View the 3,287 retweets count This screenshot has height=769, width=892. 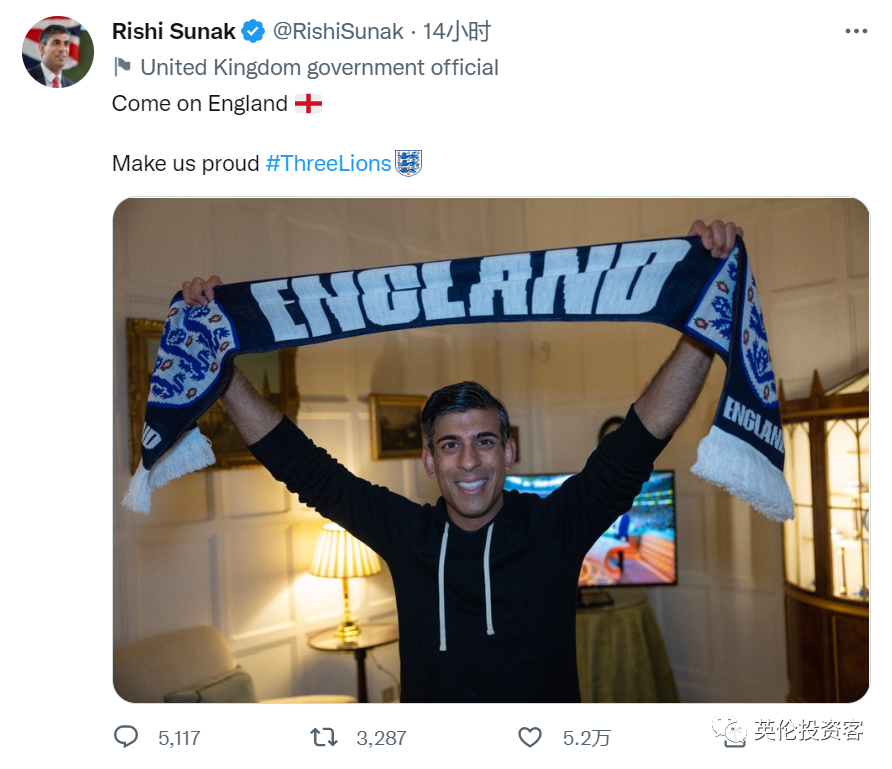tap(381, 738)
